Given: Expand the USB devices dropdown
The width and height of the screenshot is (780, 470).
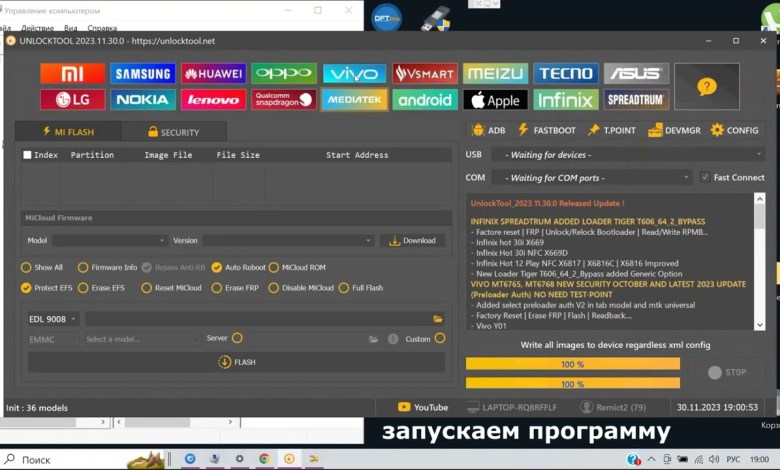Looking at the screenshot, I should 628,155.
